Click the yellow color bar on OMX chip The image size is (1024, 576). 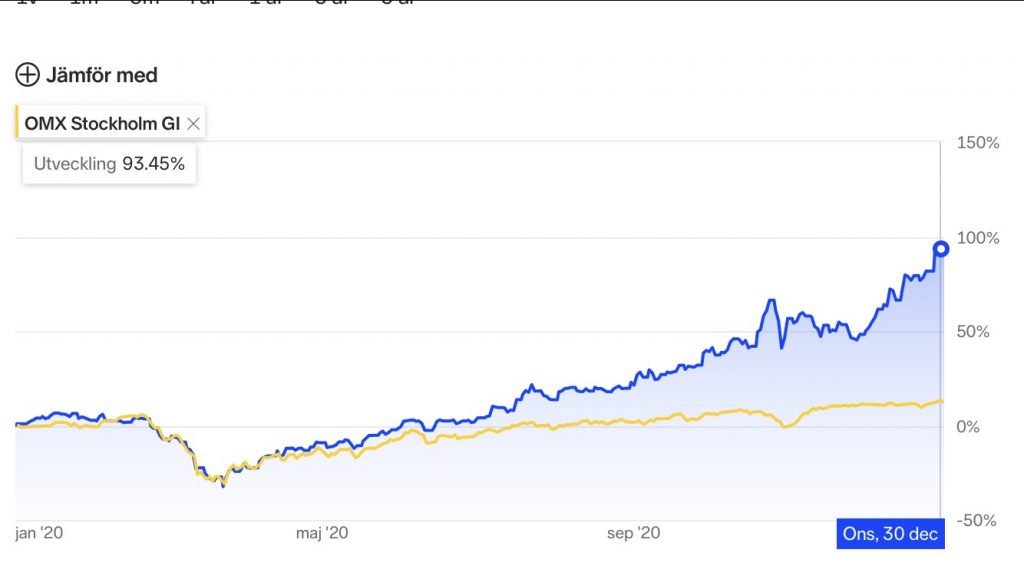click(x=16, y=122)
